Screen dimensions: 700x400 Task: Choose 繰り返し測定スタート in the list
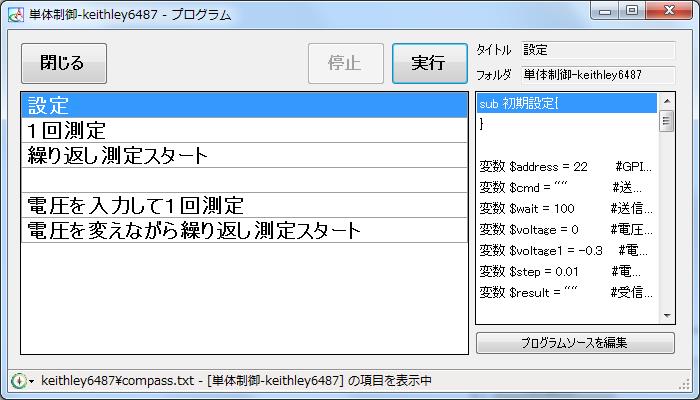[244, 155]
